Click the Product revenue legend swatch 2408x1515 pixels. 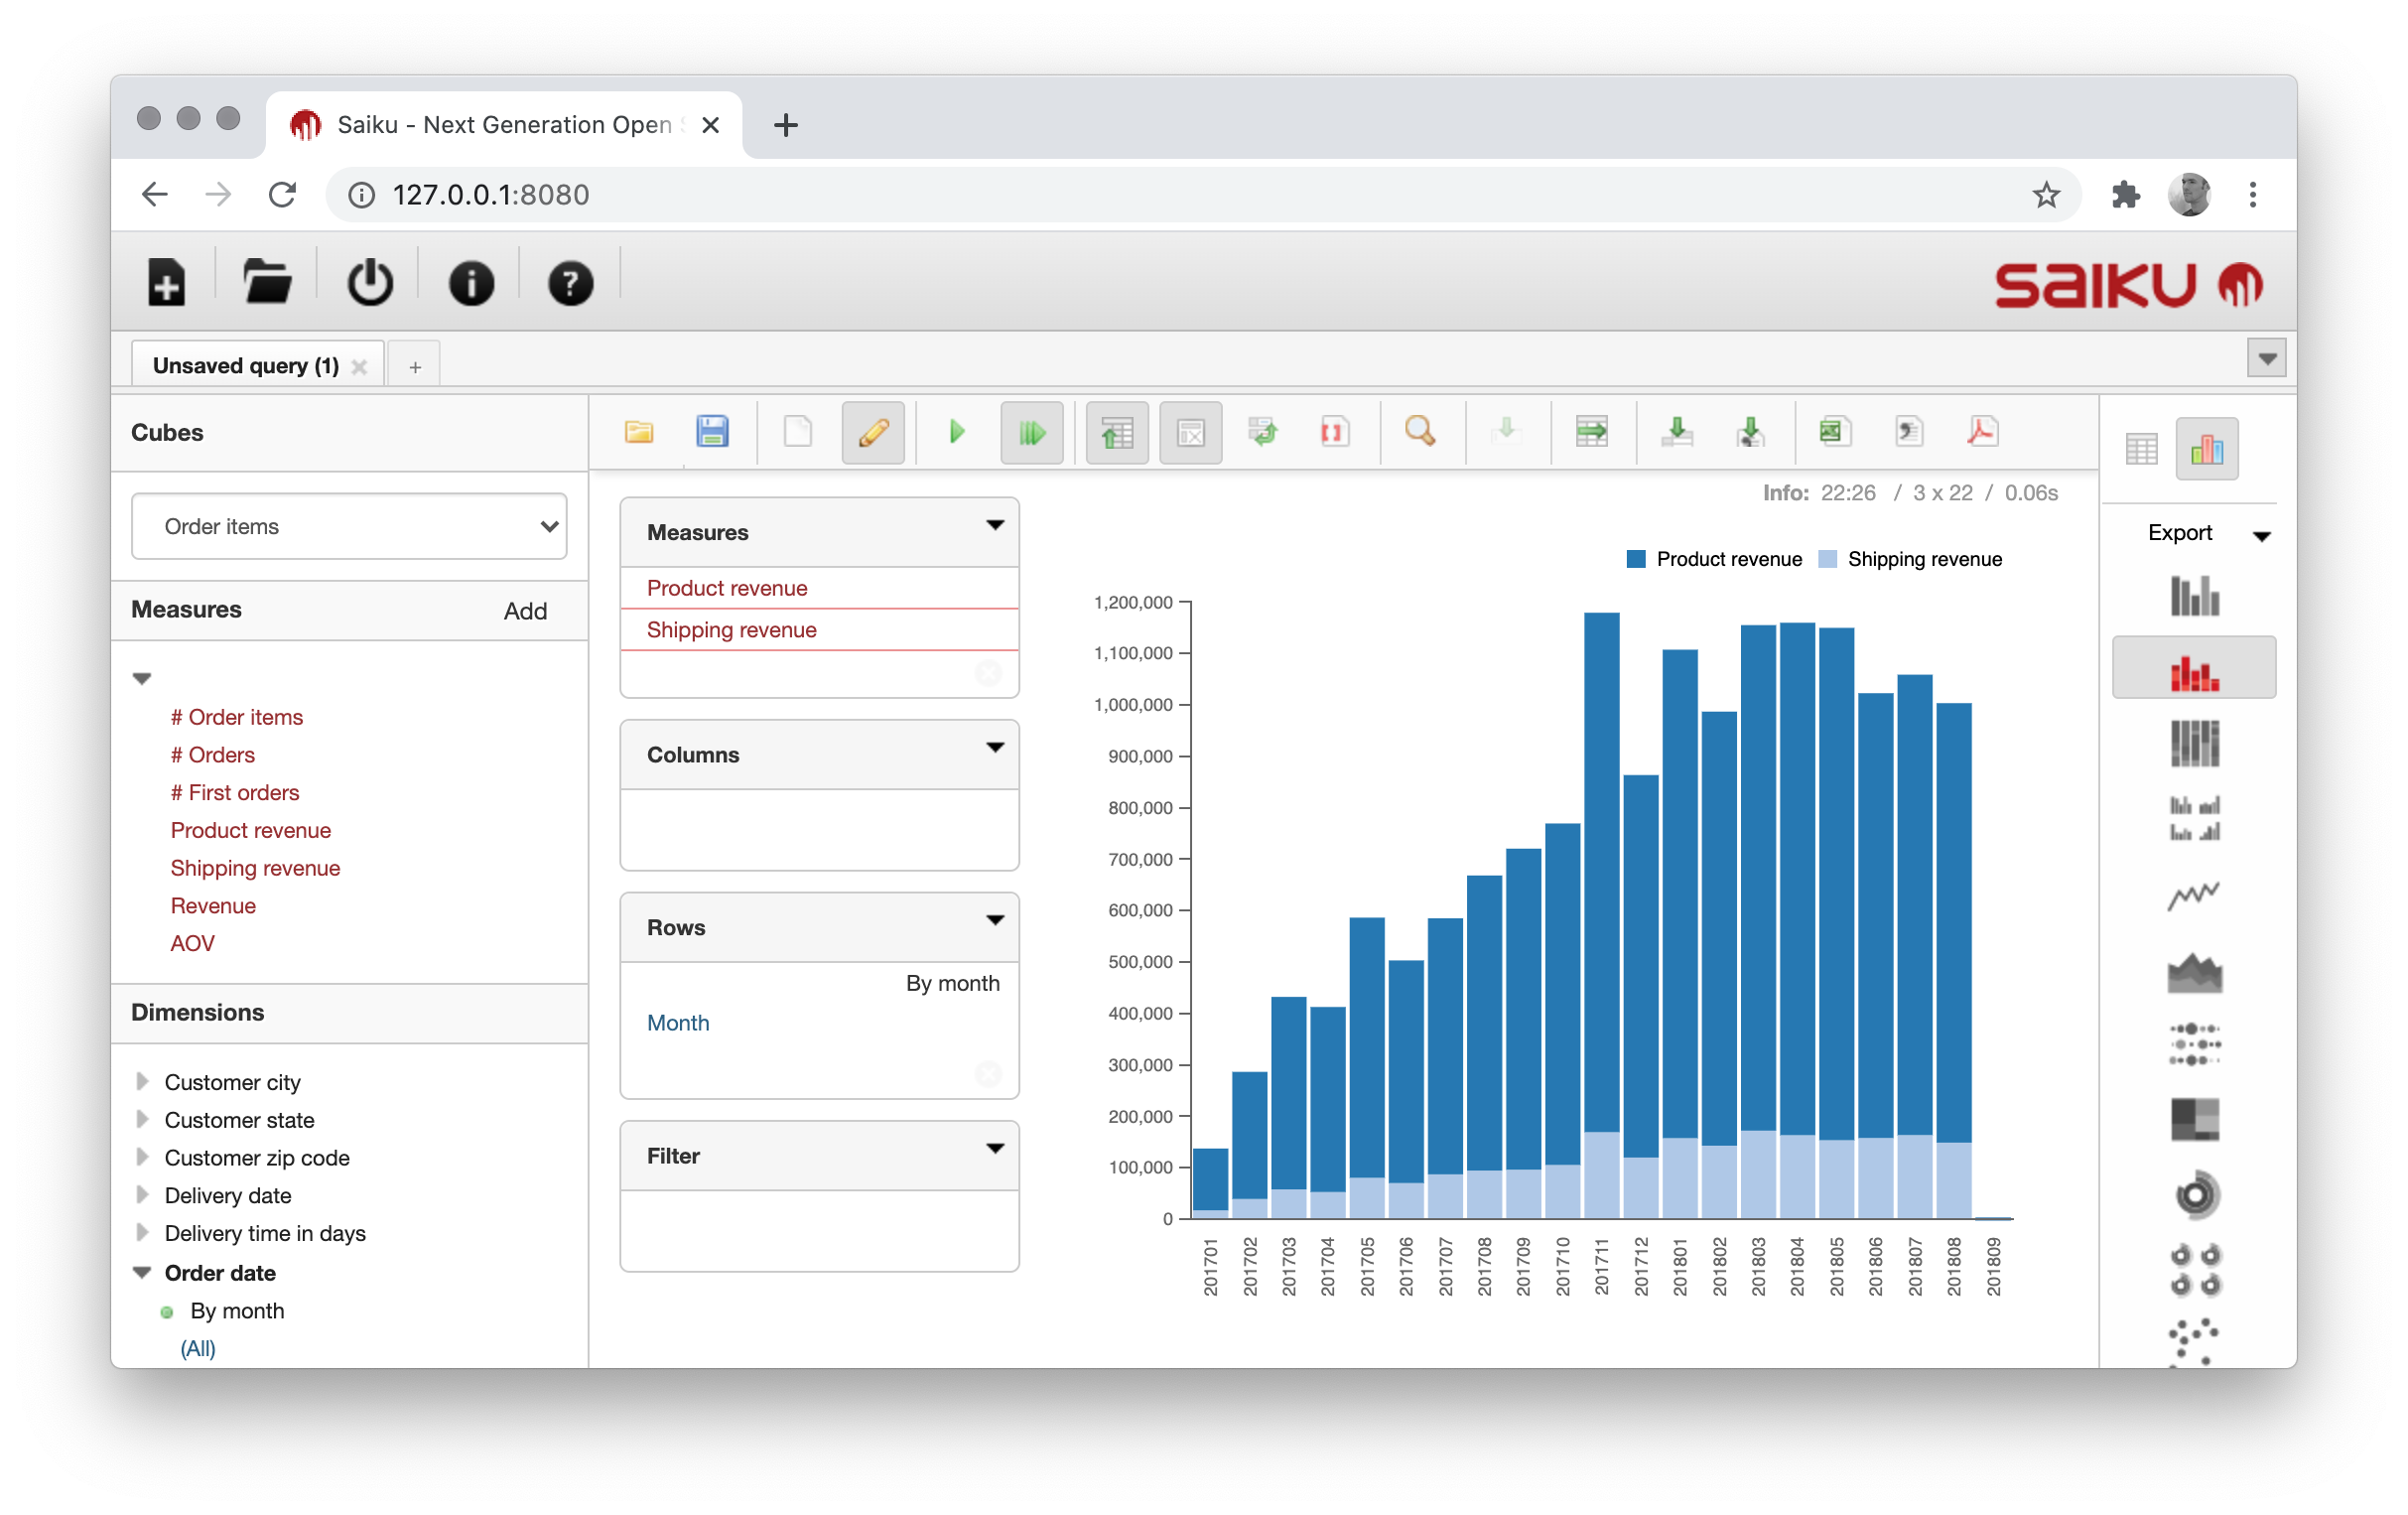click(x=1636, y=559)
